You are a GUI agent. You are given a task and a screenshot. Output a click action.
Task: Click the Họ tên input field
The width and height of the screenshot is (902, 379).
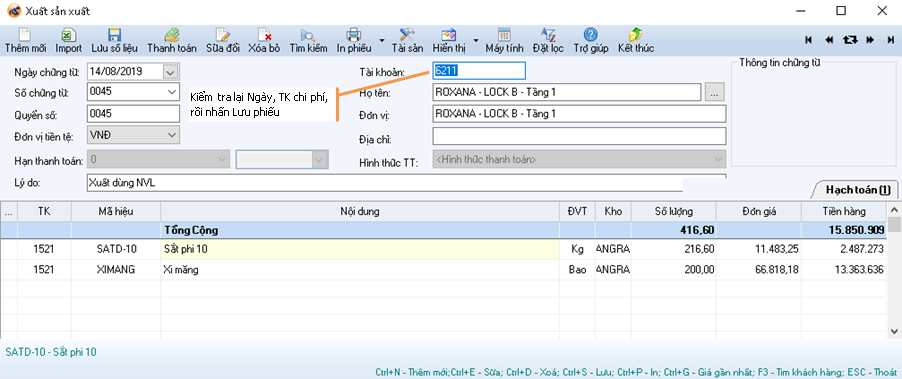click(x=567, y=92)
